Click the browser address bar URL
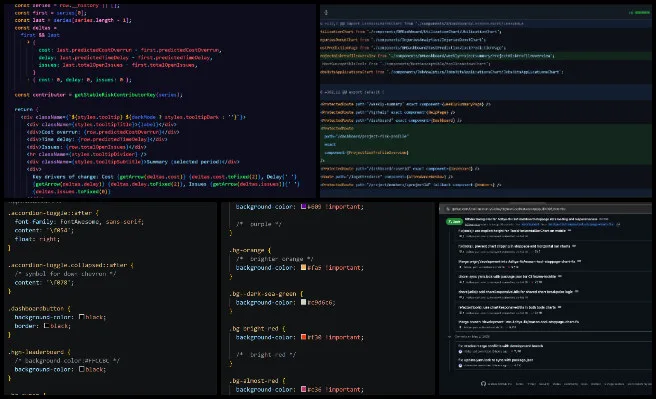 [x=509, y=209]
